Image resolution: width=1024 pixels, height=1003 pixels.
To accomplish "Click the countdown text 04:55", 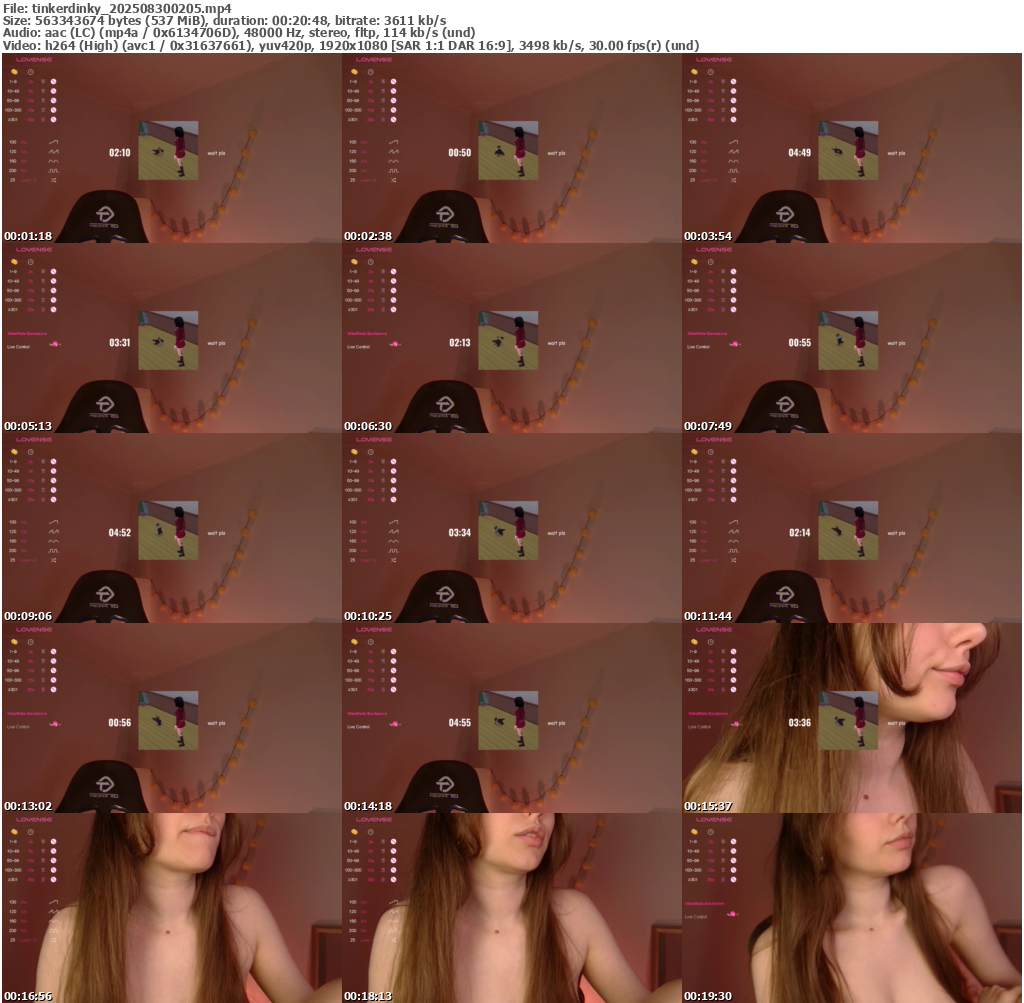I will click(x=460, y=723).
